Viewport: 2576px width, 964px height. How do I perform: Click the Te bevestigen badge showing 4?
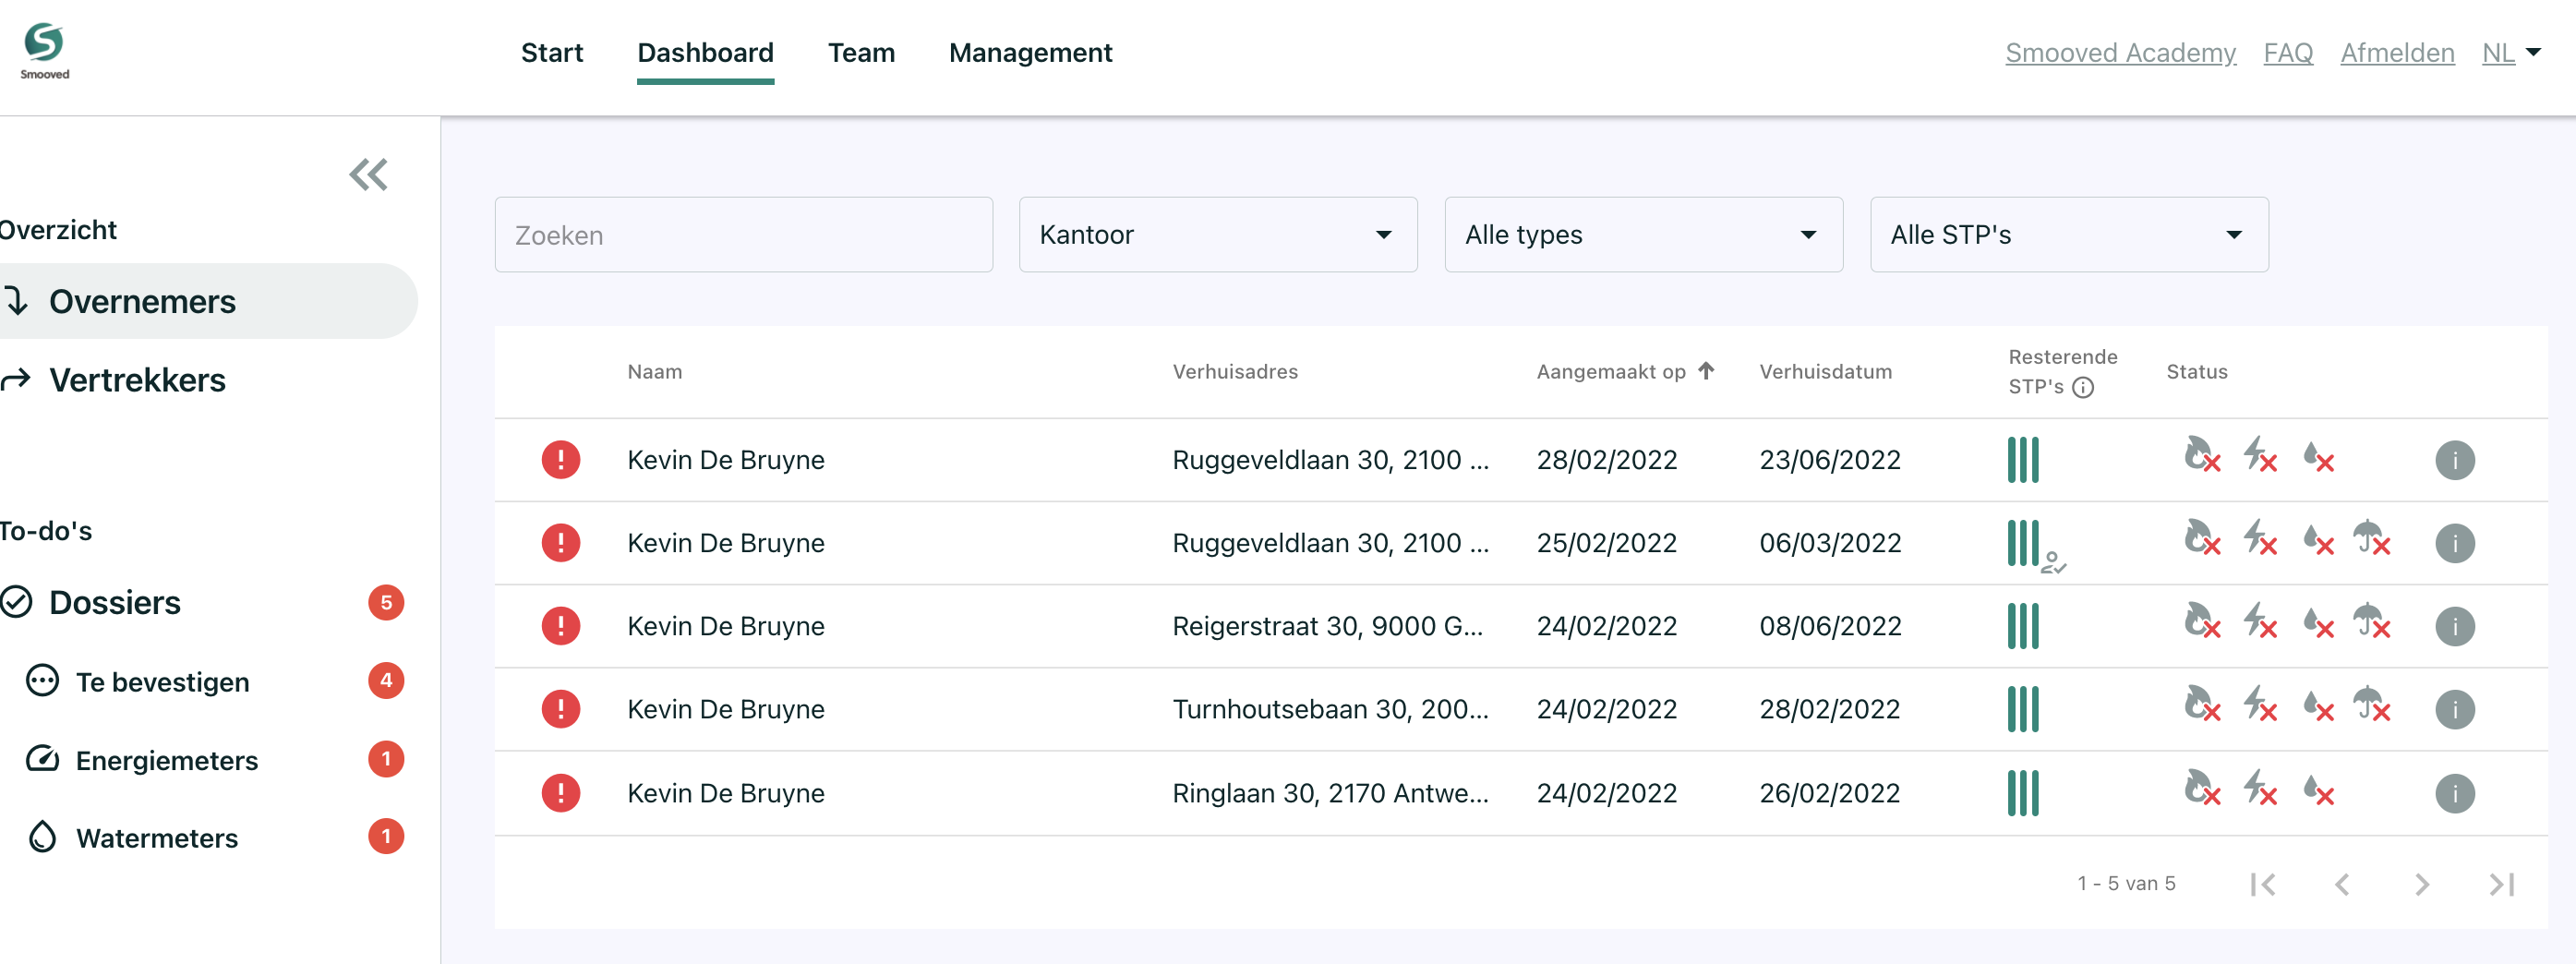pos(386,681)
